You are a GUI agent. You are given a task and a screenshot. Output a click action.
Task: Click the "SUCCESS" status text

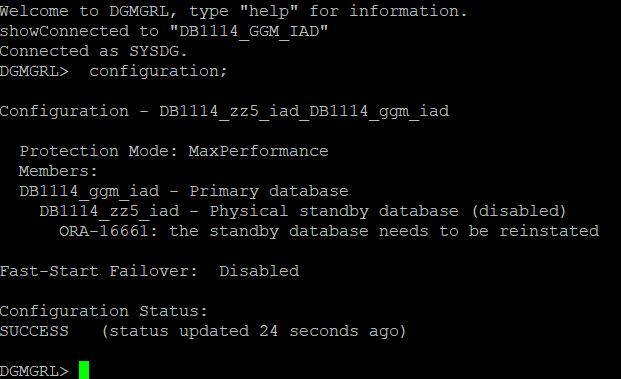pos(34,331)
